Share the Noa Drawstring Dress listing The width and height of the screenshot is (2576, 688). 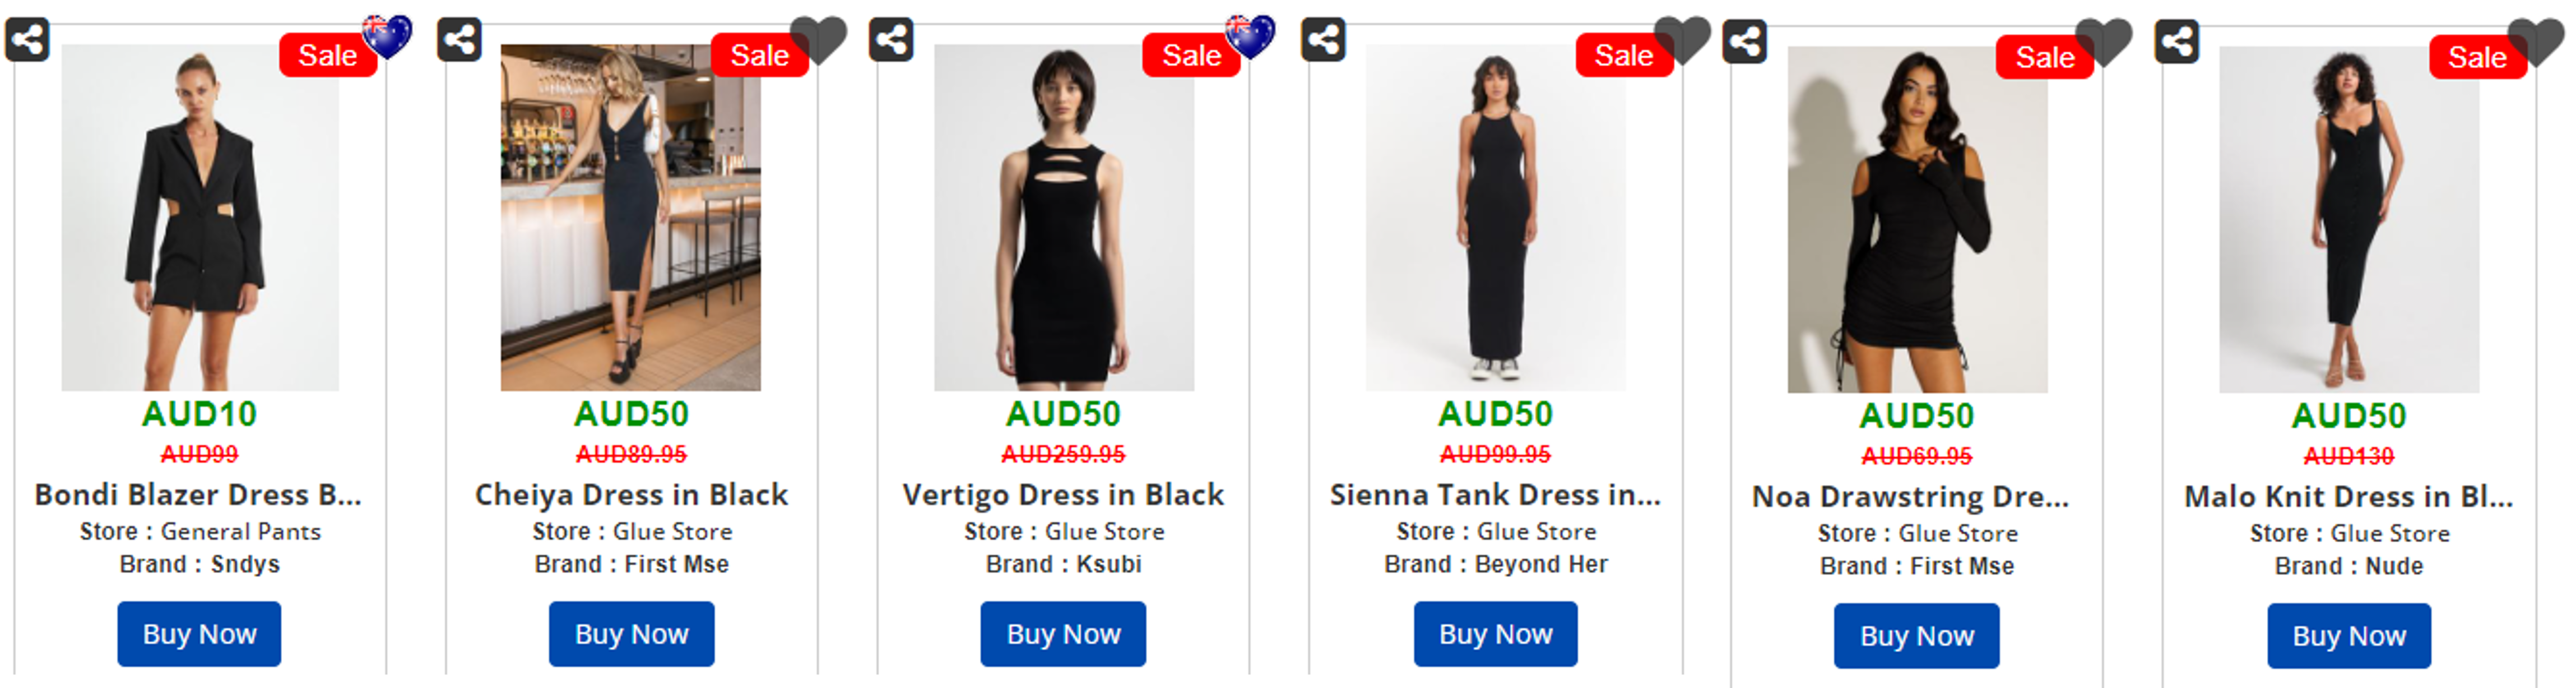(1745, 43)
